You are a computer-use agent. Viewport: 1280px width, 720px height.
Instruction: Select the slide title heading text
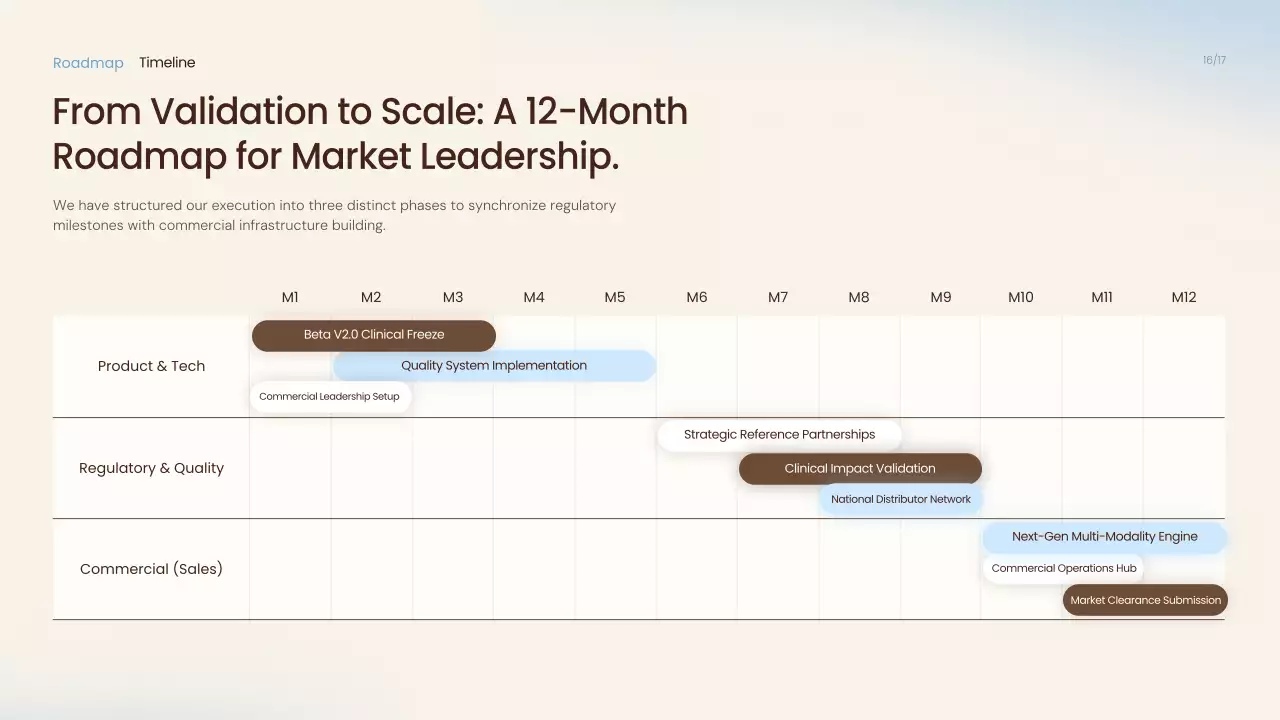[x=370, y=134]
